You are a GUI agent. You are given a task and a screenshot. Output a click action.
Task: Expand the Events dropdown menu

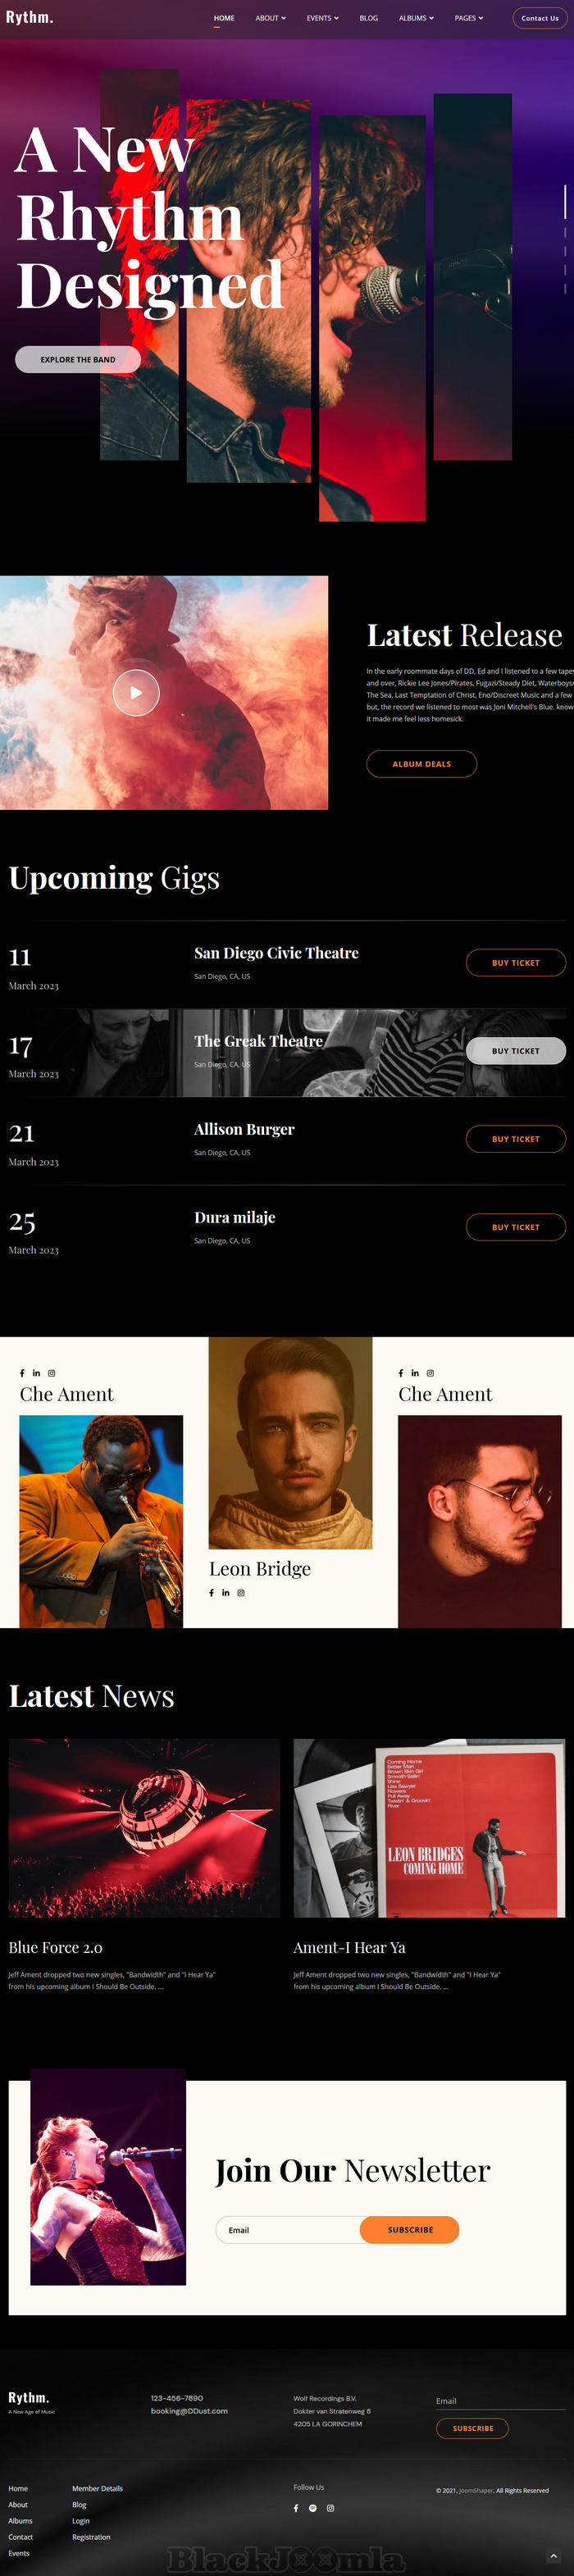pyautogui.click(x=322, y=18)
